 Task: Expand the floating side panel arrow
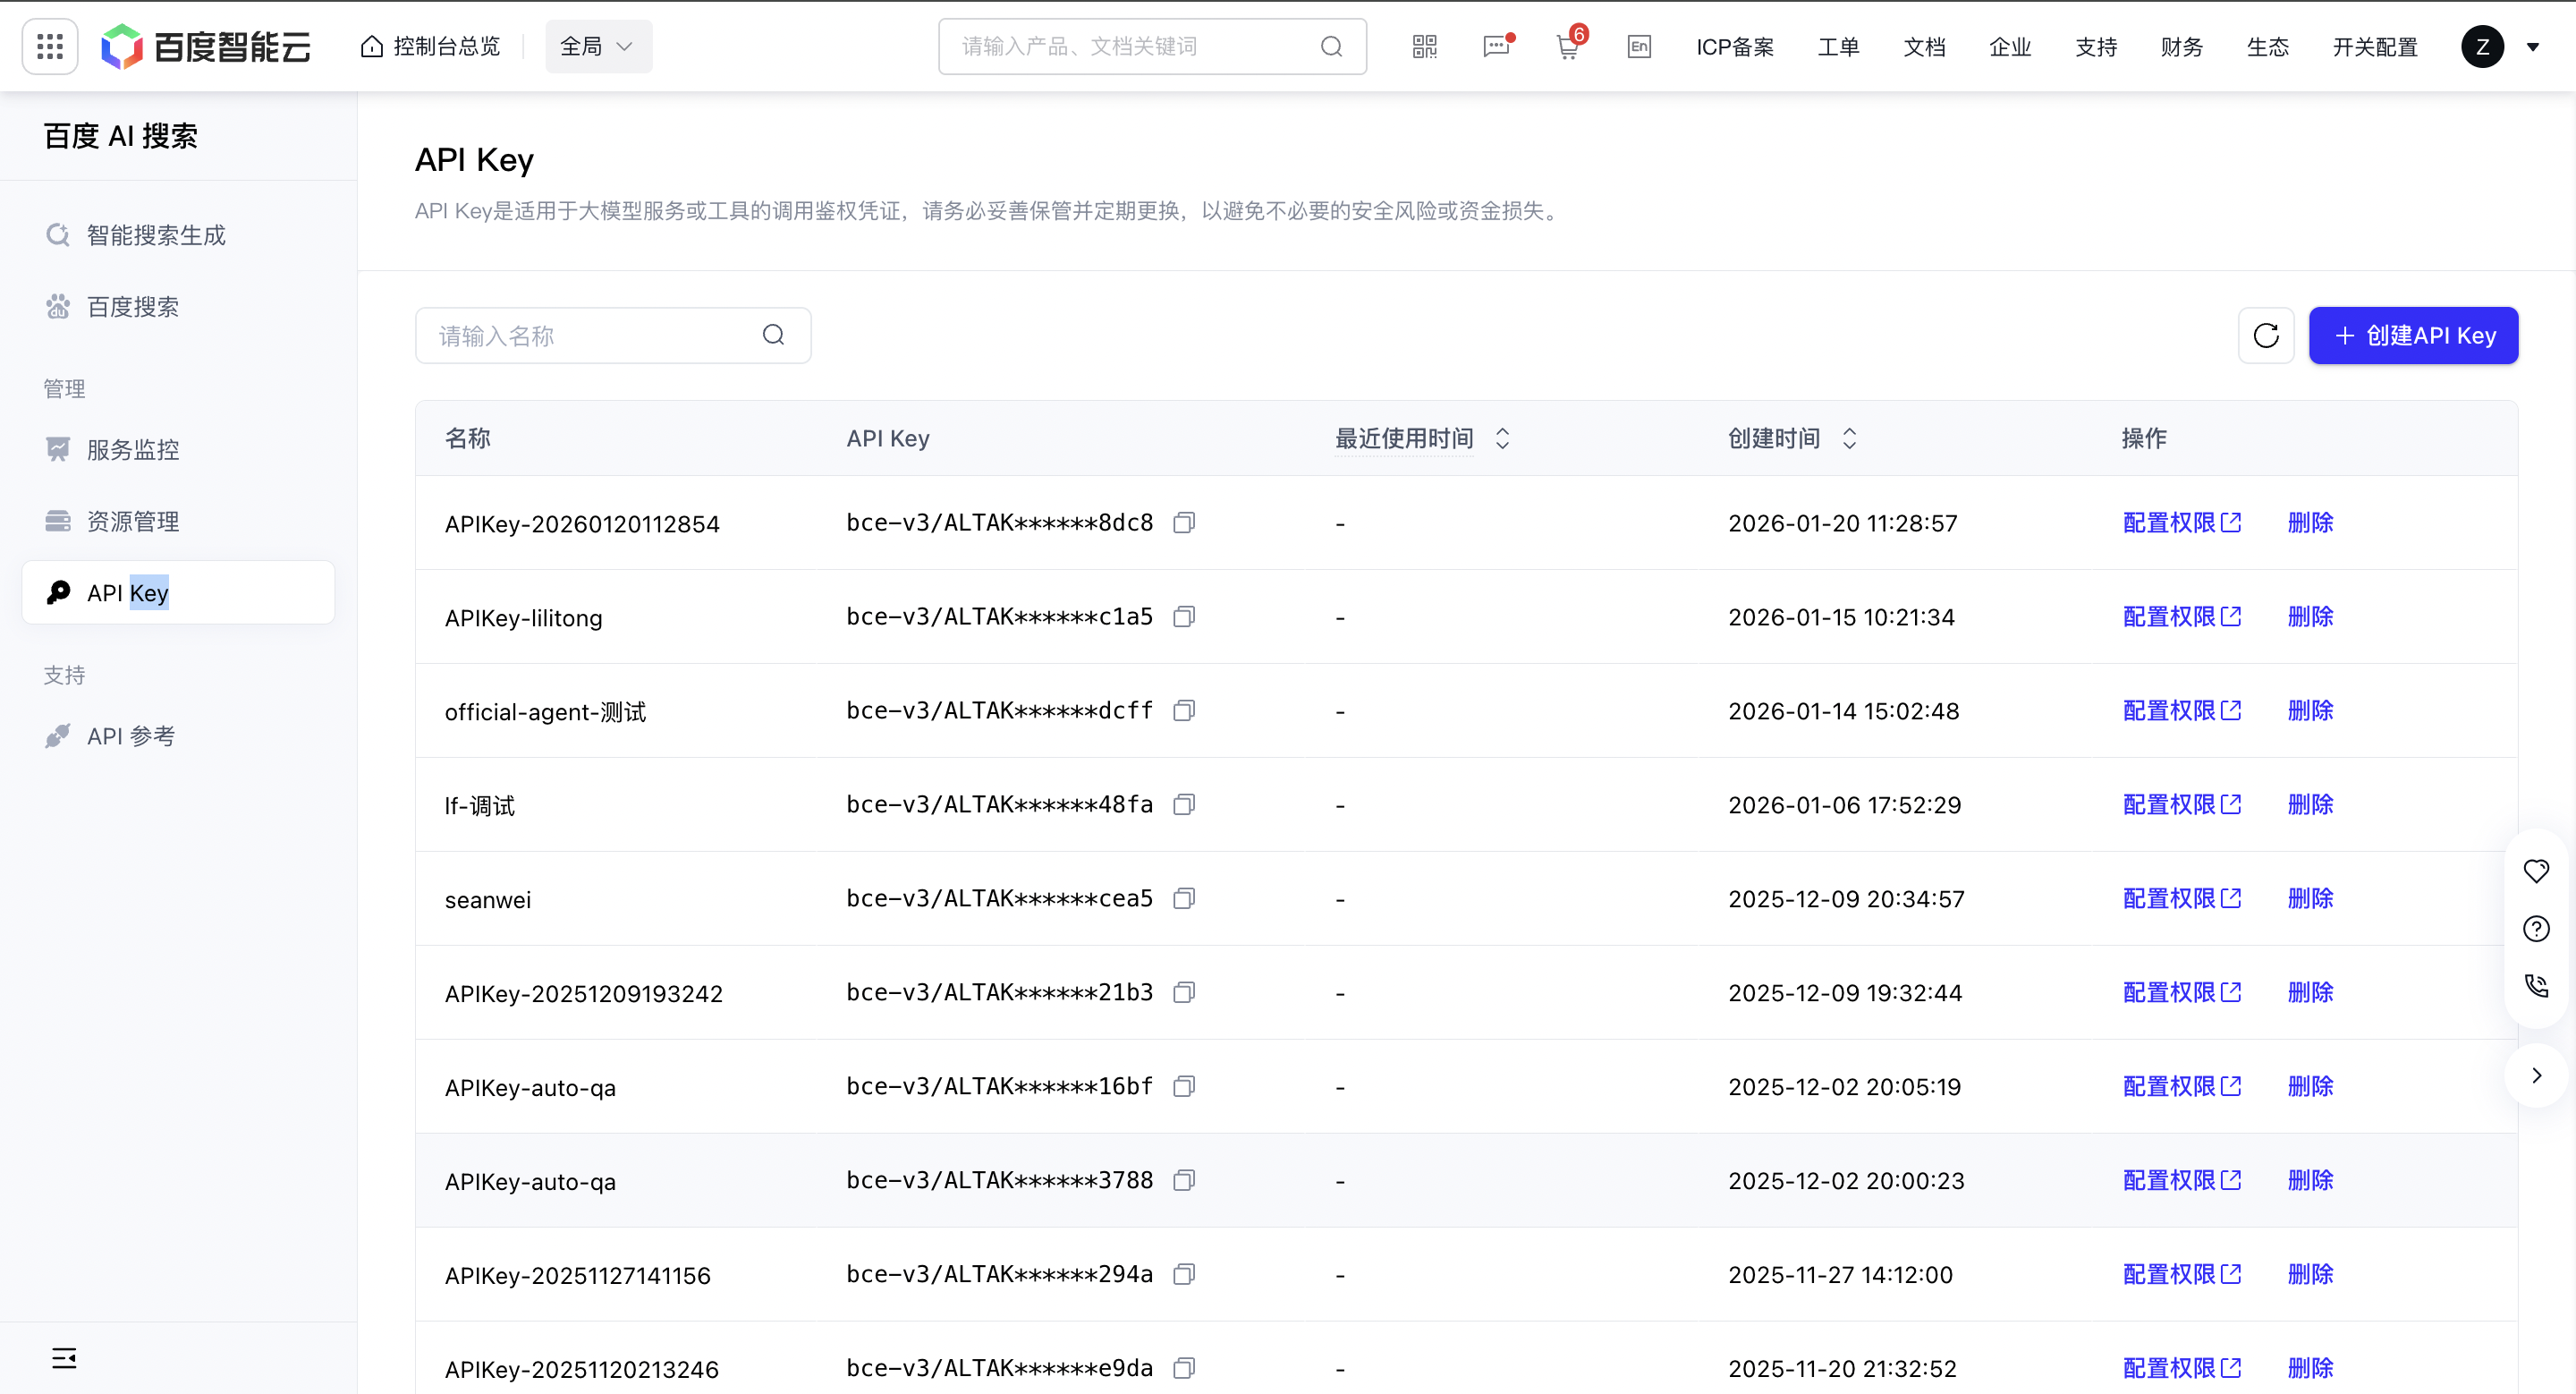point(2536,1075)
